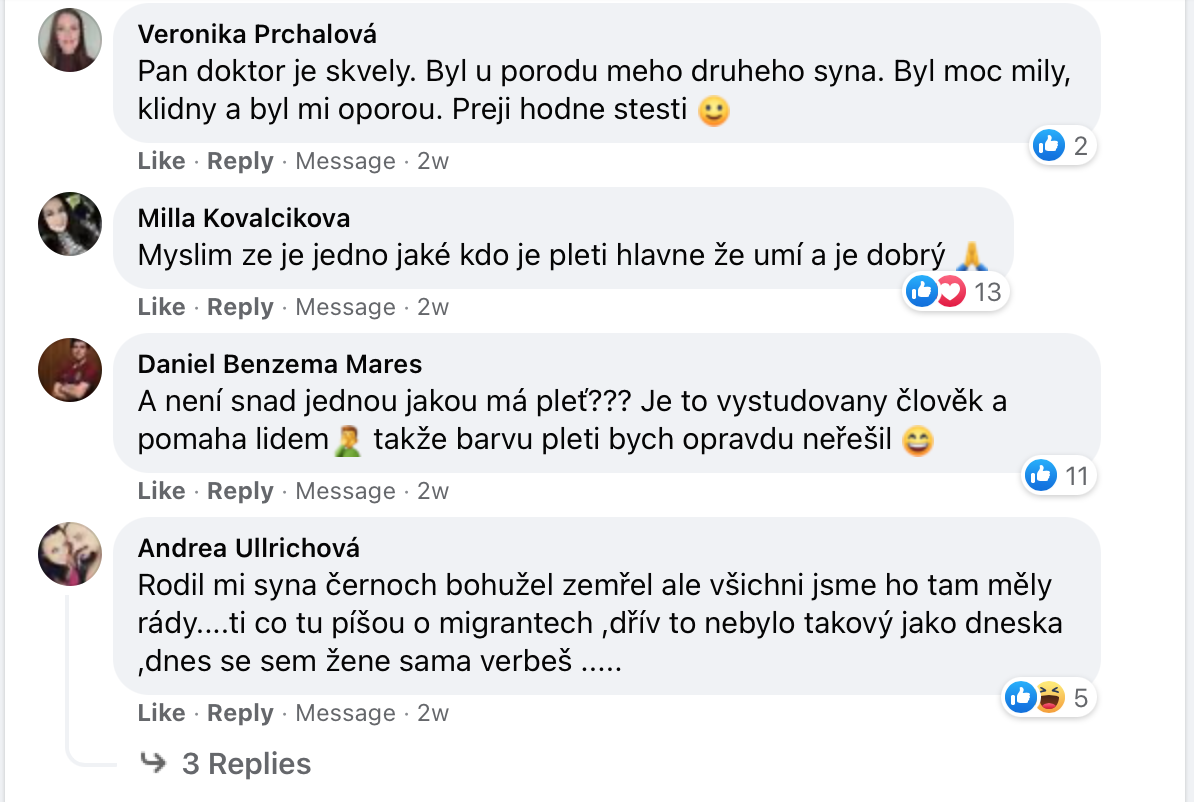This screenshot has width=1194, height=802.
Task: Reply to Veronika Prchalová's comment
Action: click(x=240, y=161)
